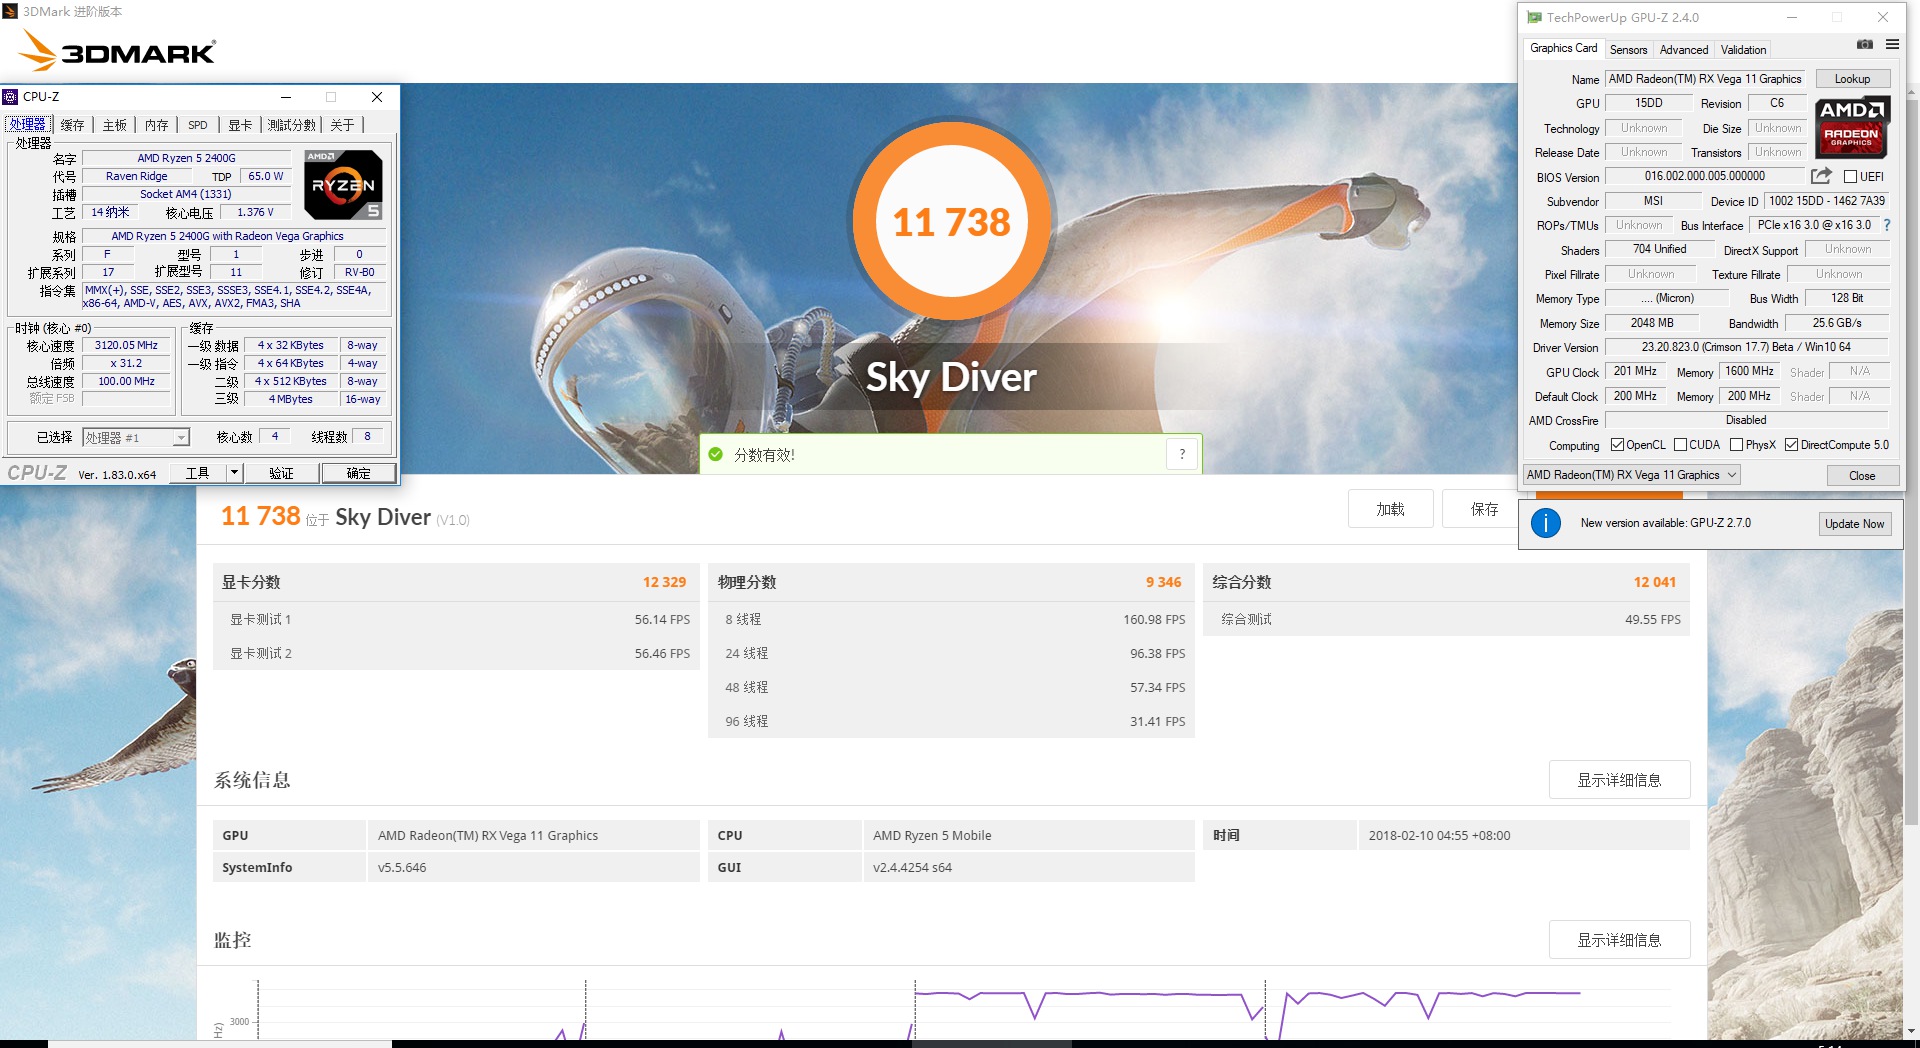
Task: Click the GPU-Z Name field showing Vega 11 Graphics
Action: [x=1705, y=79]
